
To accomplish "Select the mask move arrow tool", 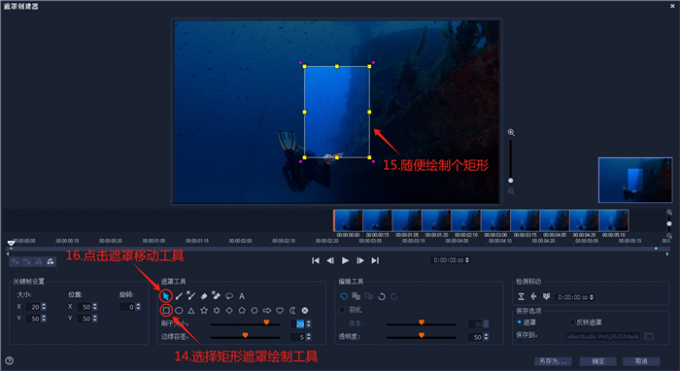I will (x=166, y=296).
